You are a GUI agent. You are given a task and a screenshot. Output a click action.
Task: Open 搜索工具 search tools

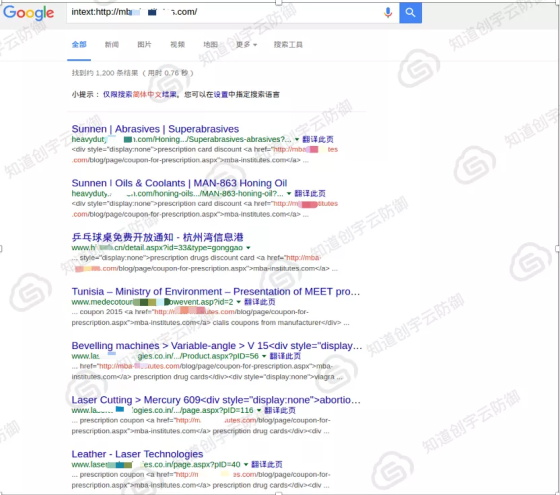click(x=288, y=45)
